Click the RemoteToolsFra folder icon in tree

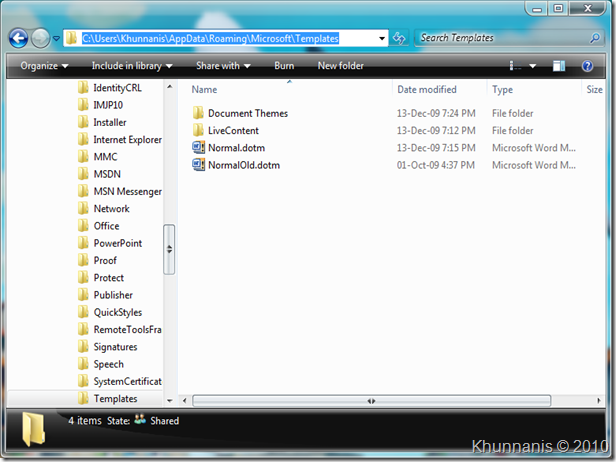coord(83,329)
